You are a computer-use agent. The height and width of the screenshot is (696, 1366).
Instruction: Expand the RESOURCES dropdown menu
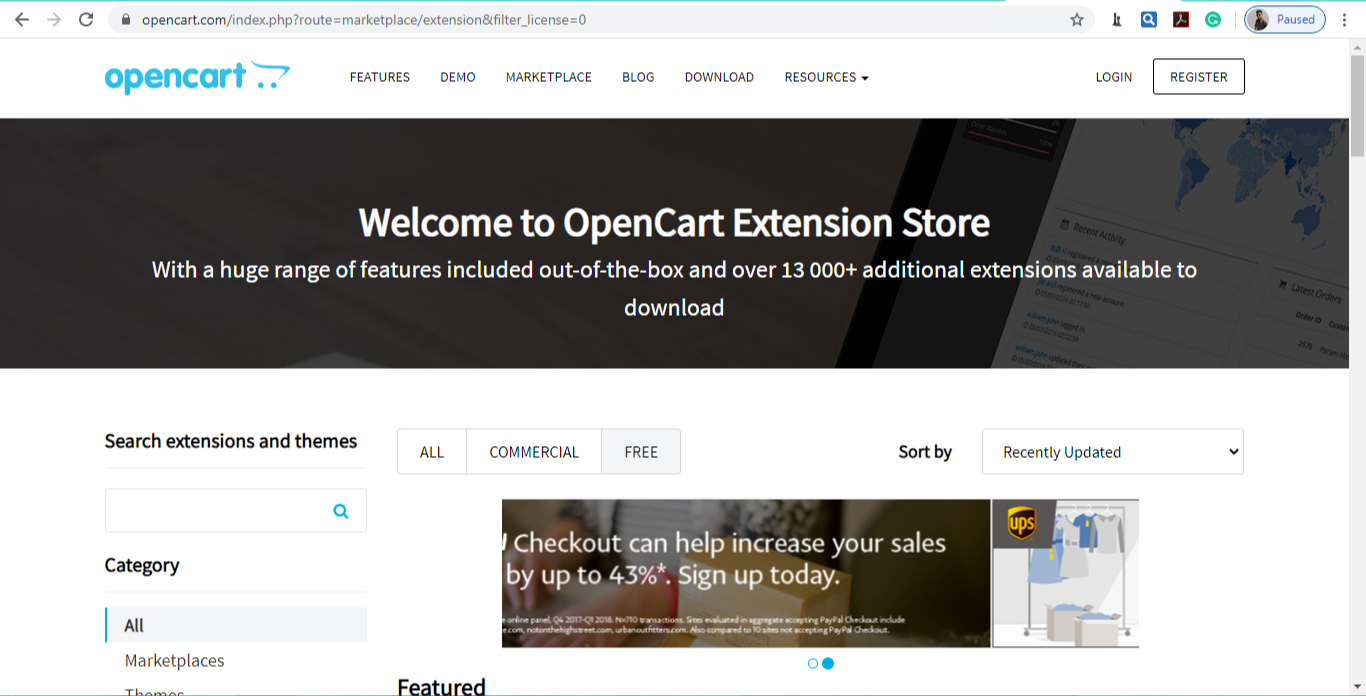[826, 77]
